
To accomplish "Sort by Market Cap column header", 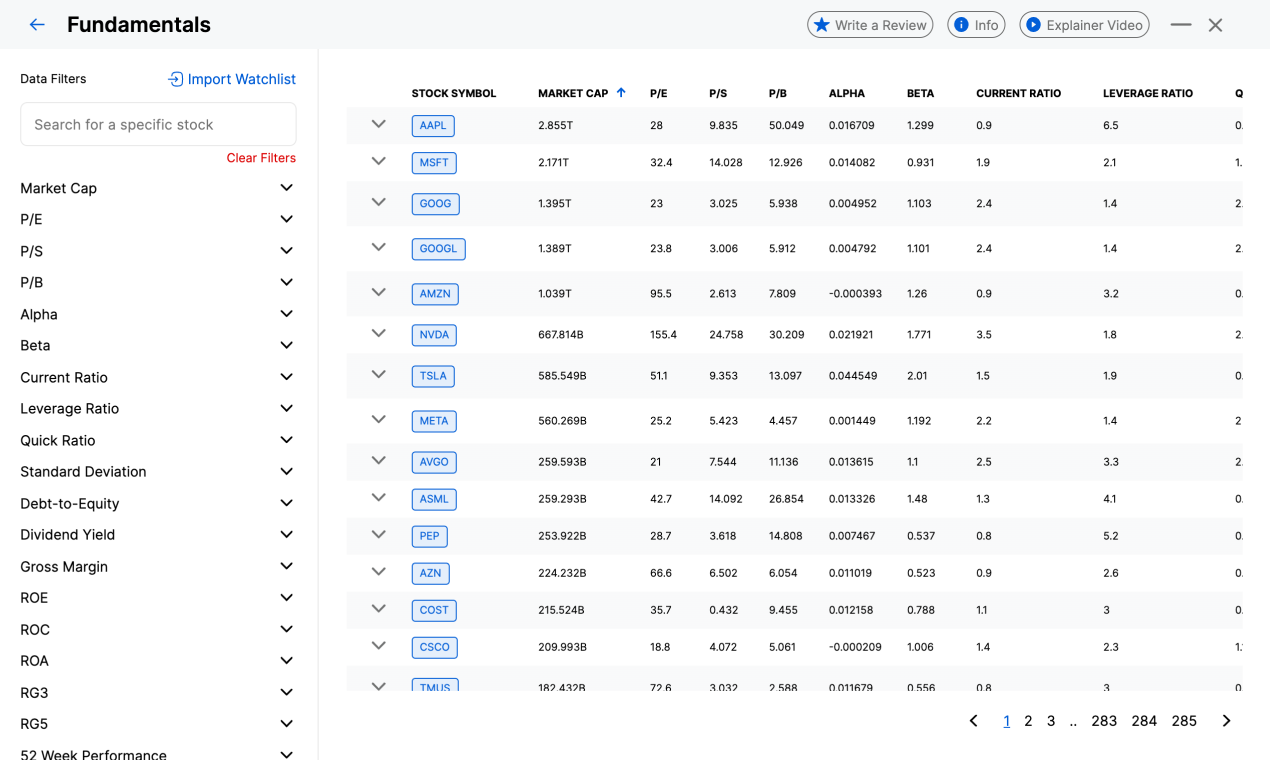I will coord(573,93).
